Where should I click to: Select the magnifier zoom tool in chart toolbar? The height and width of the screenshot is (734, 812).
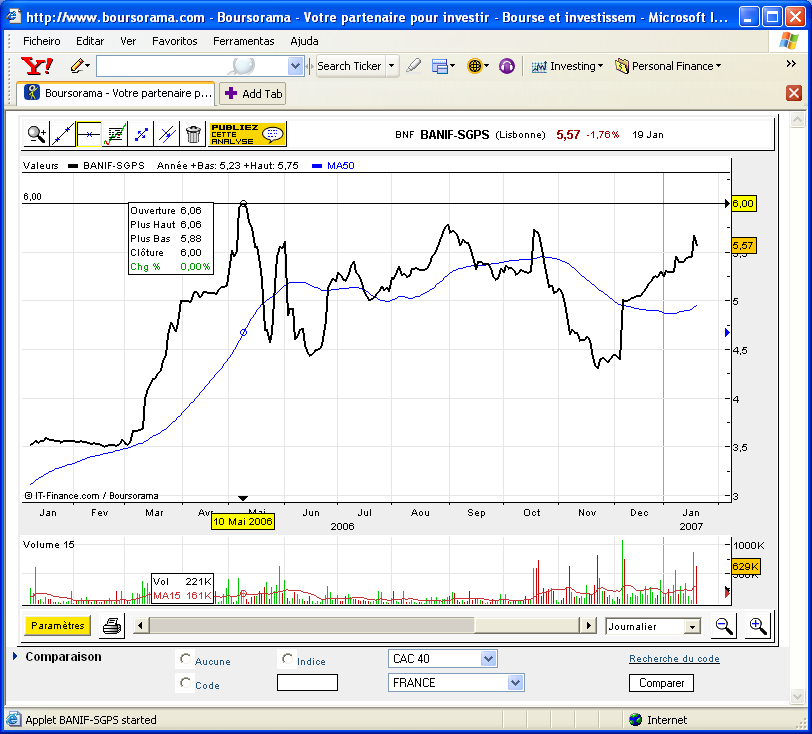(x=37, y=134)
